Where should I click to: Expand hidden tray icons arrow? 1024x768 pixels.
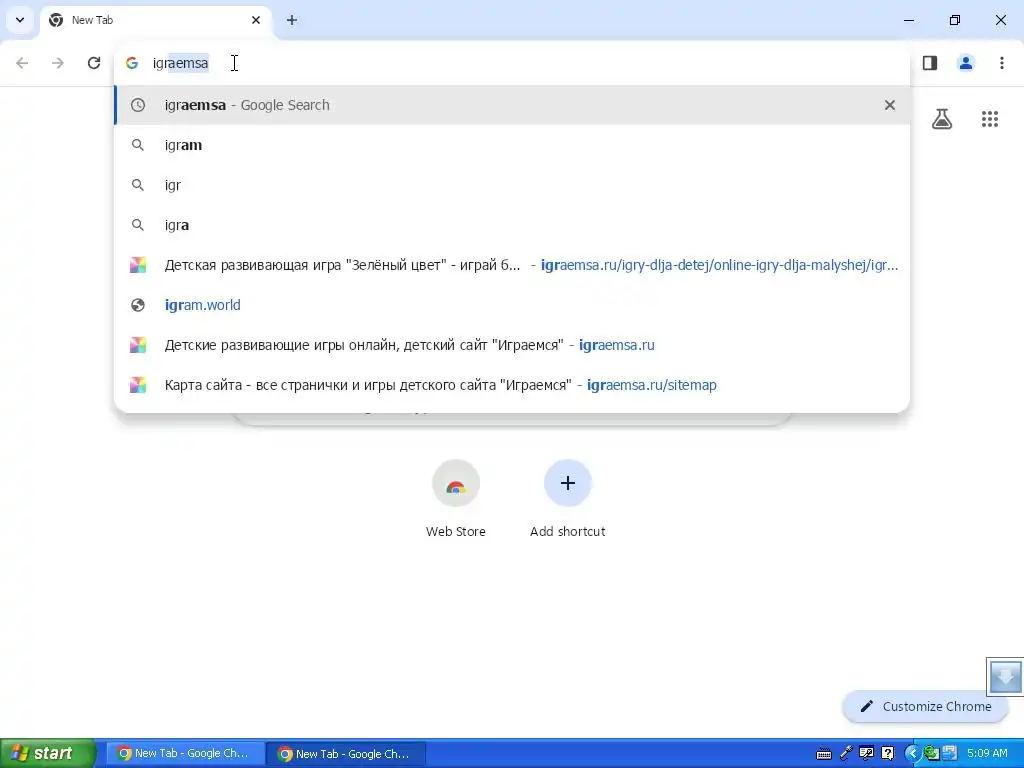coord(912,753)
